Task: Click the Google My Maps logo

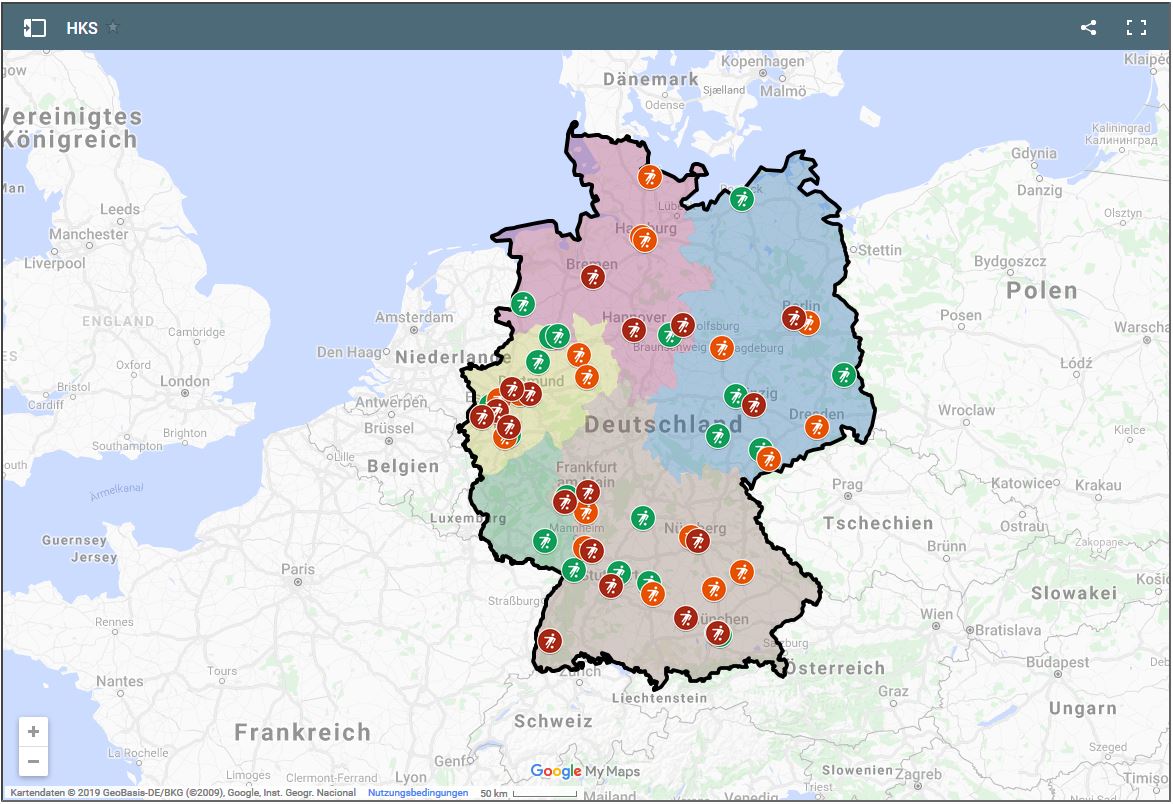Action: pos(585,771)
